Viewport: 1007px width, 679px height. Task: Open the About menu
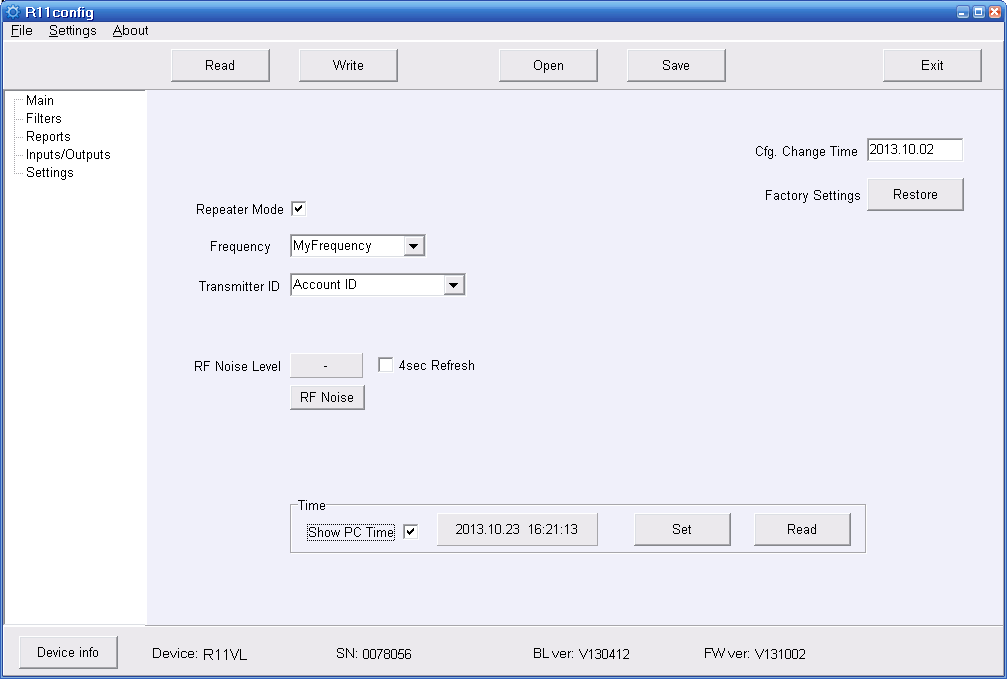(x=130, y=30)
